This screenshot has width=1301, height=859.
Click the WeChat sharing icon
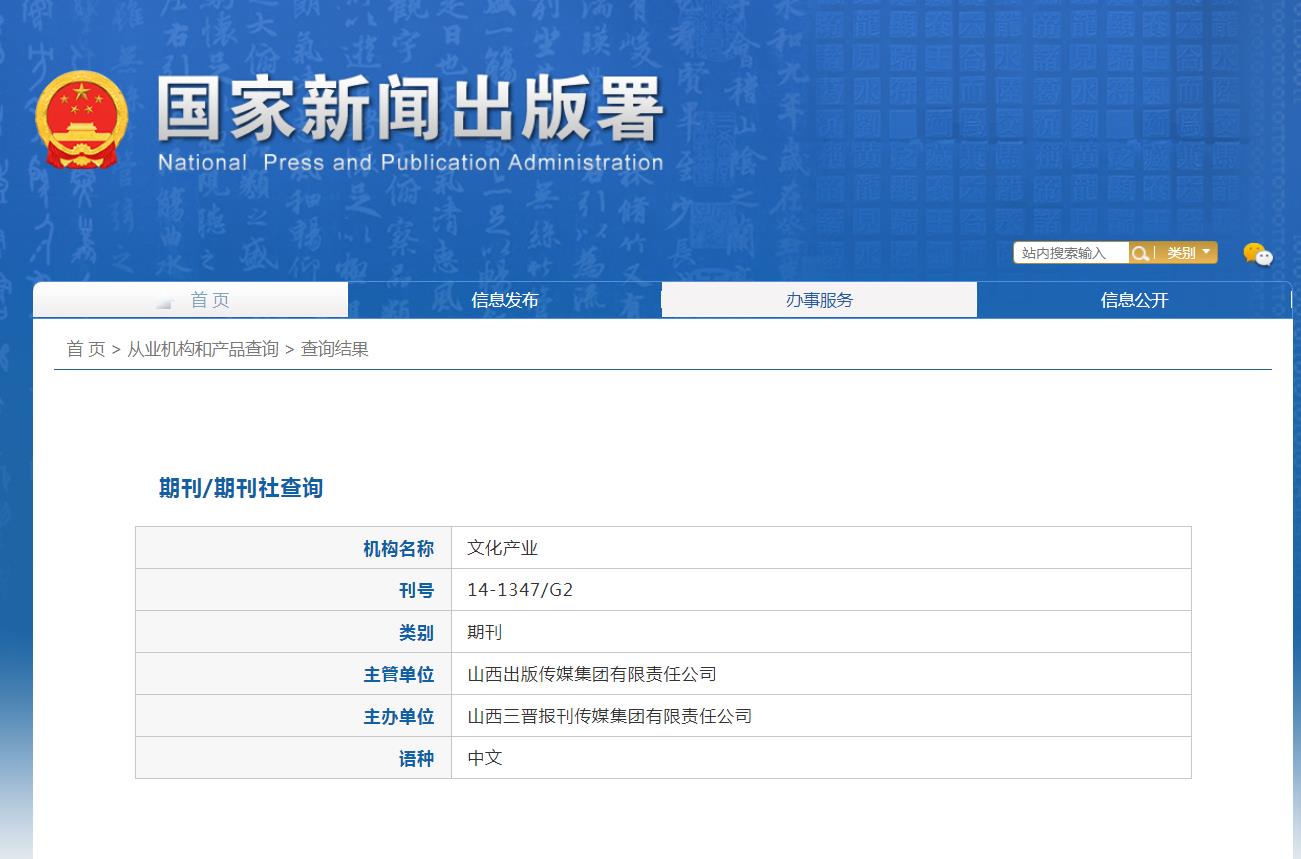[1258, 256]
